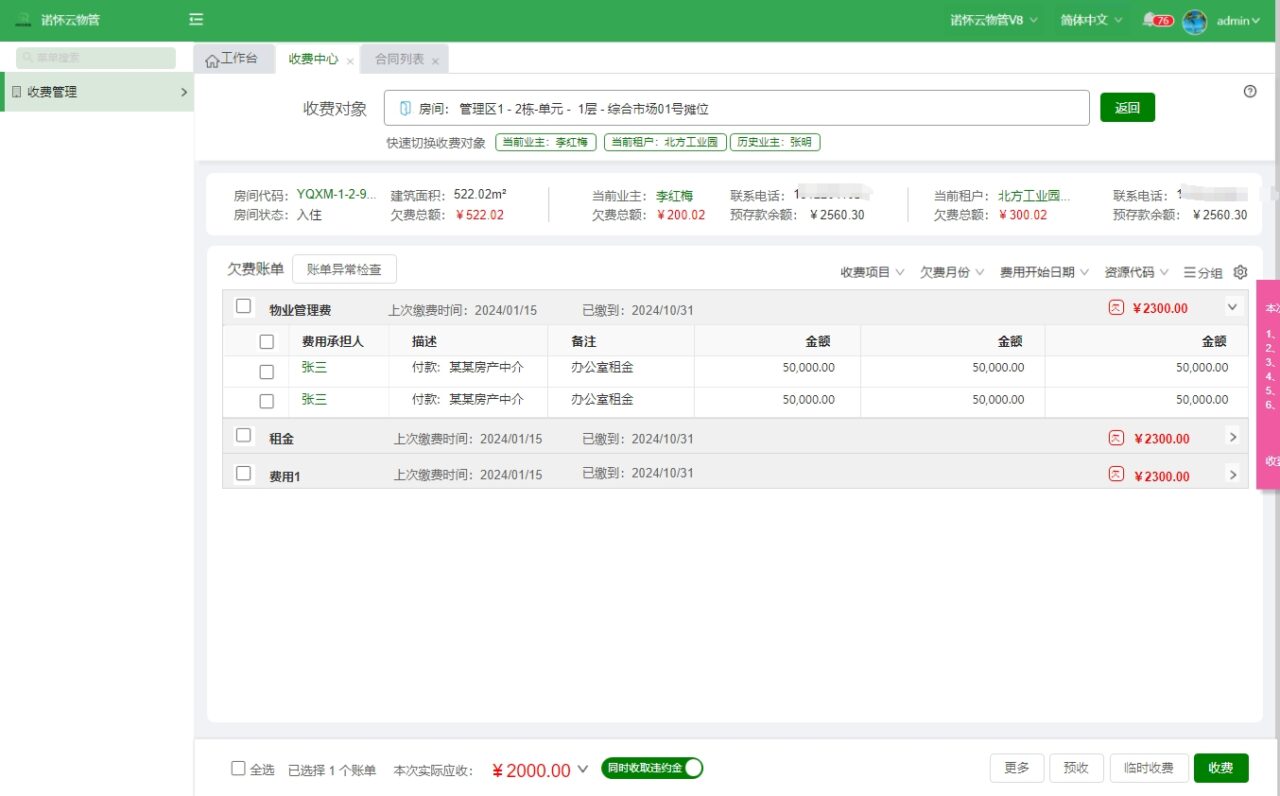This screenshot has width=1280, height=796.
Task: Click the home icon on 工作台 tab
Action: point(212,60)
